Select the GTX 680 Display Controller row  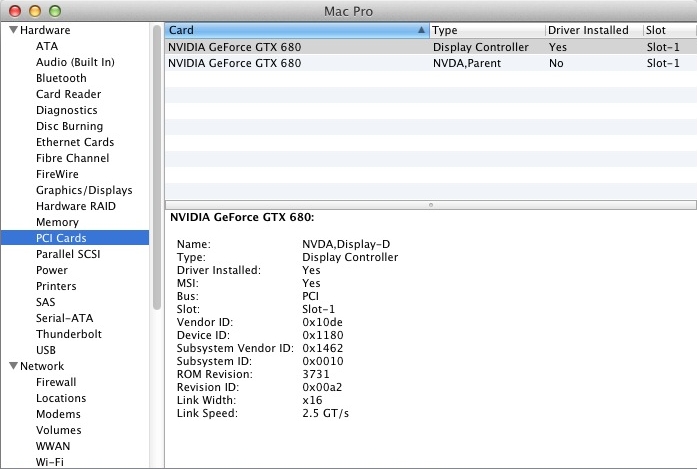click(431, 47)
